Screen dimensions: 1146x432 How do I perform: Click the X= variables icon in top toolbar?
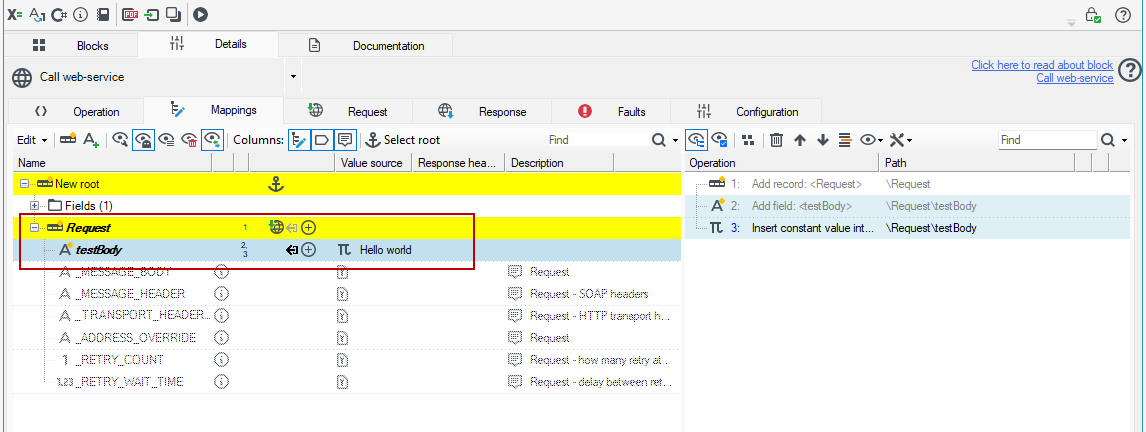point(15,14)
